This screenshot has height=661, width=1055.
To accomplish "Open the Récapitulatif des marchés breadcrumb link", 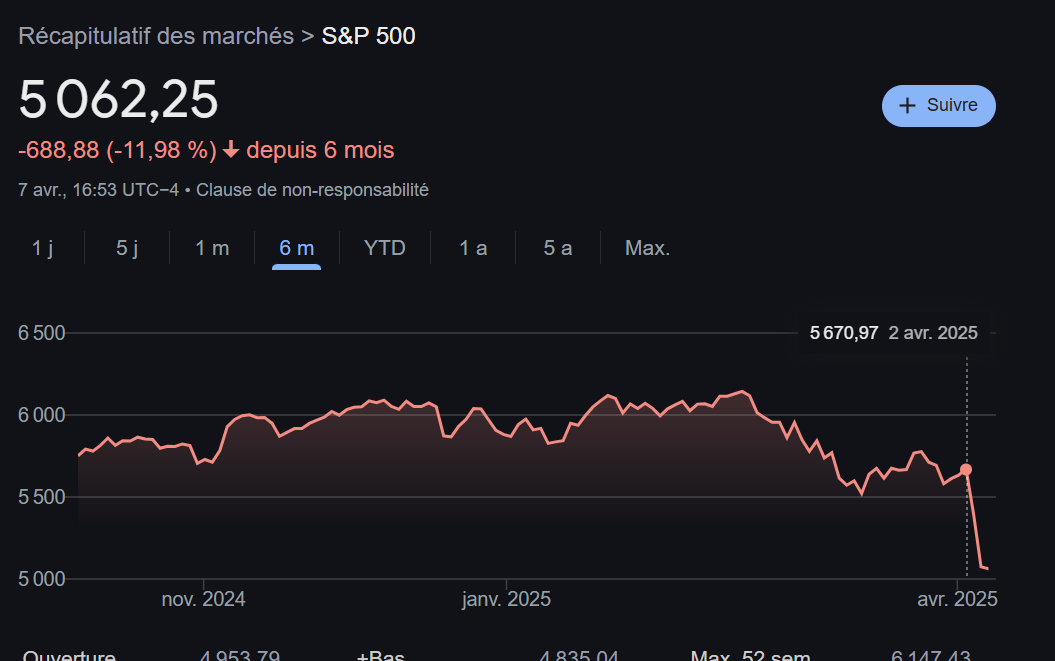I will click(x=156, y=36).
